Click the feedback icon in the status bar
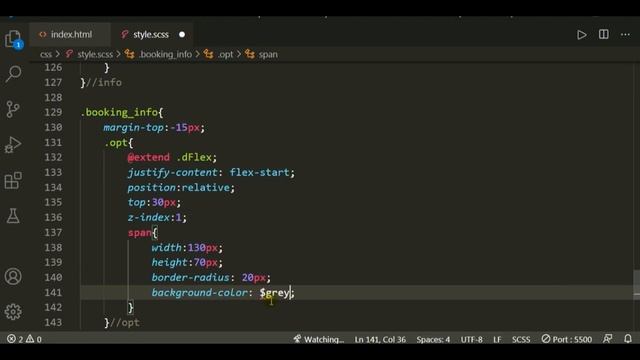 coord(608,339)
